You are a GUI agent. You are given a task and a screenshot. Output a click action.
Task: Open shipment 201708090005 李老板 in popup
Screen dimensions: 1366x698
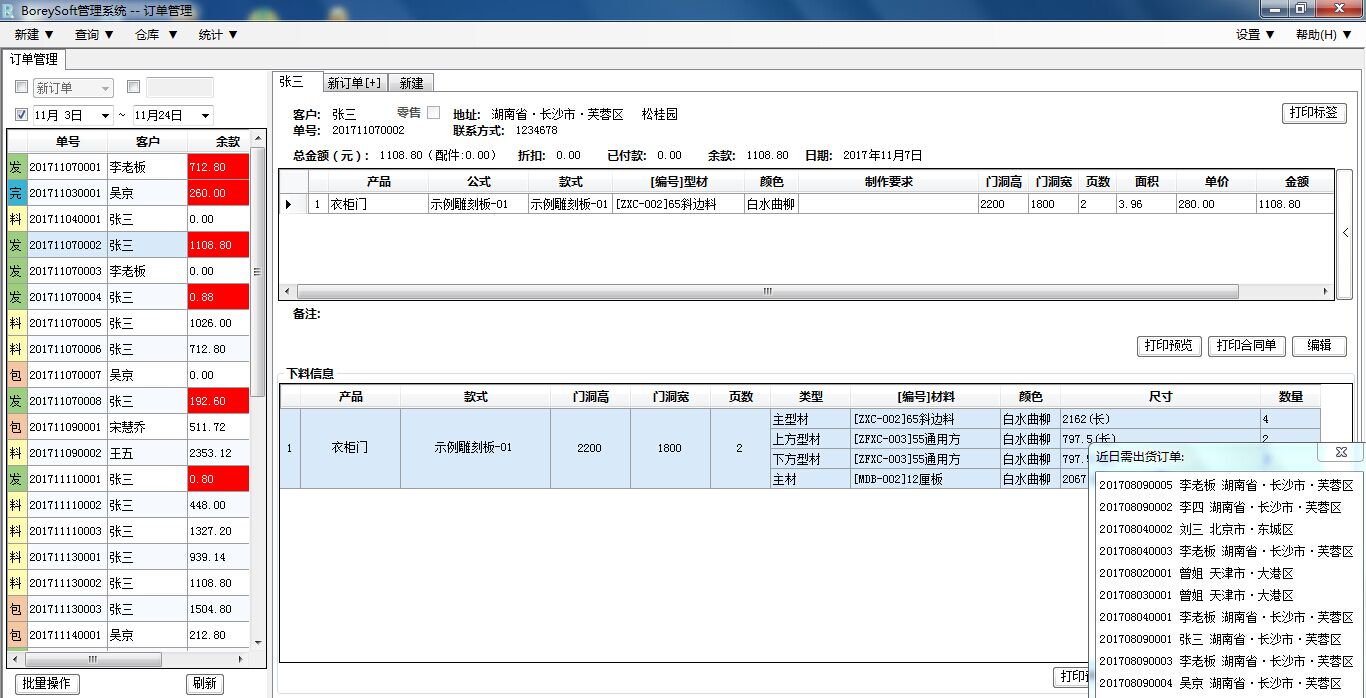(x=1226, y=485)
